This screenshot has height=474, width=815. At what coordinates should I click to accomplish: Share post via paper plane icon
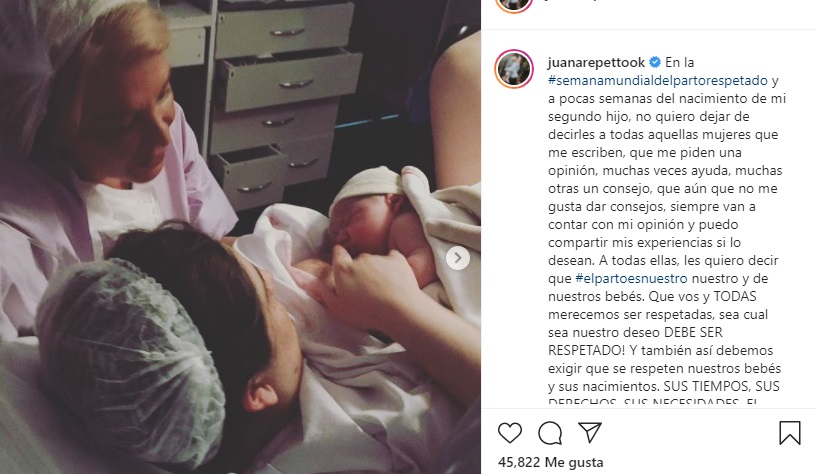point(590,432)
